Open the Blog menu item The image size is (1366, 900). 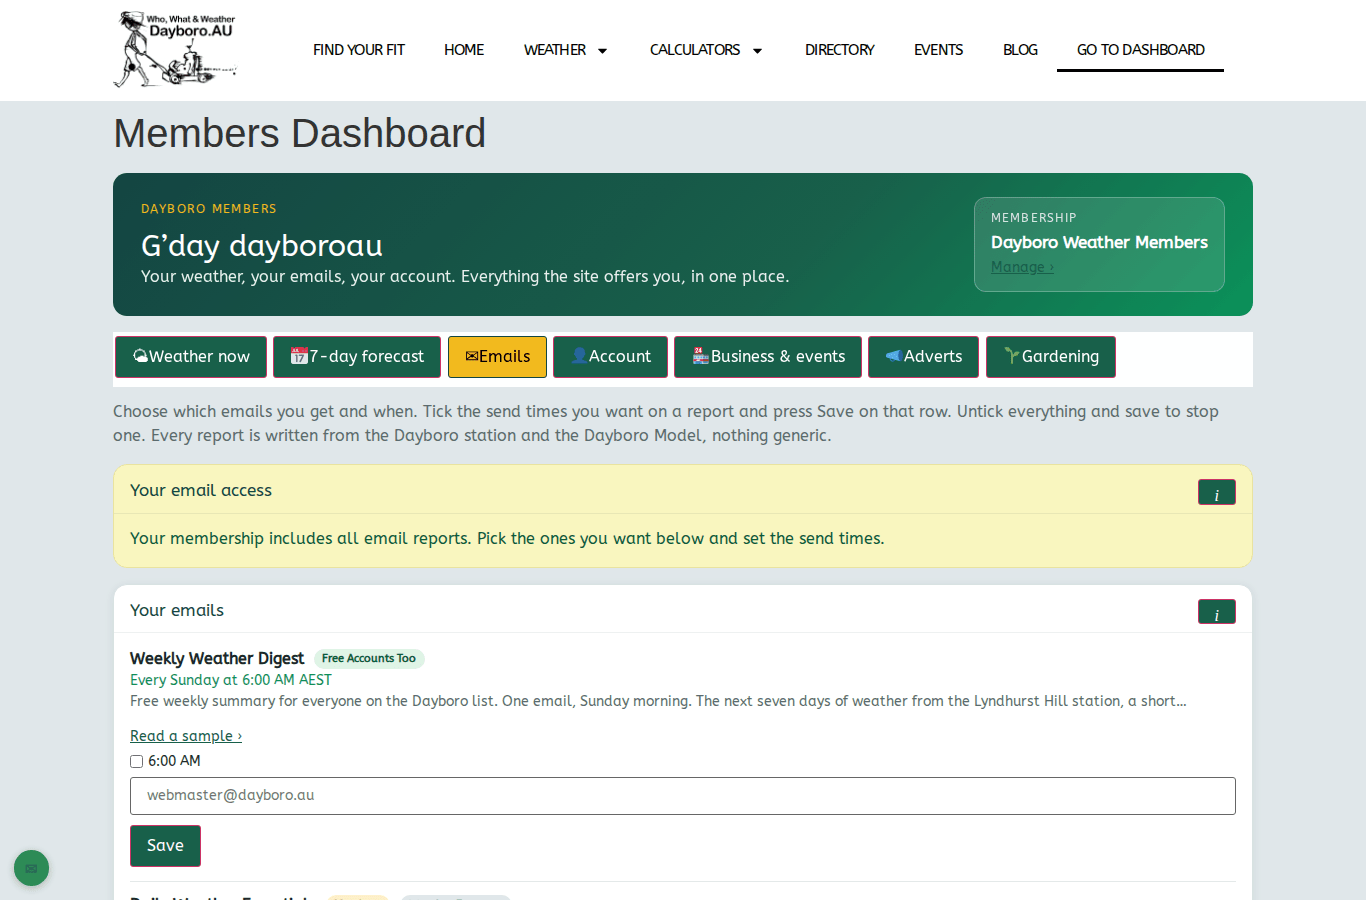(1020, 50)
